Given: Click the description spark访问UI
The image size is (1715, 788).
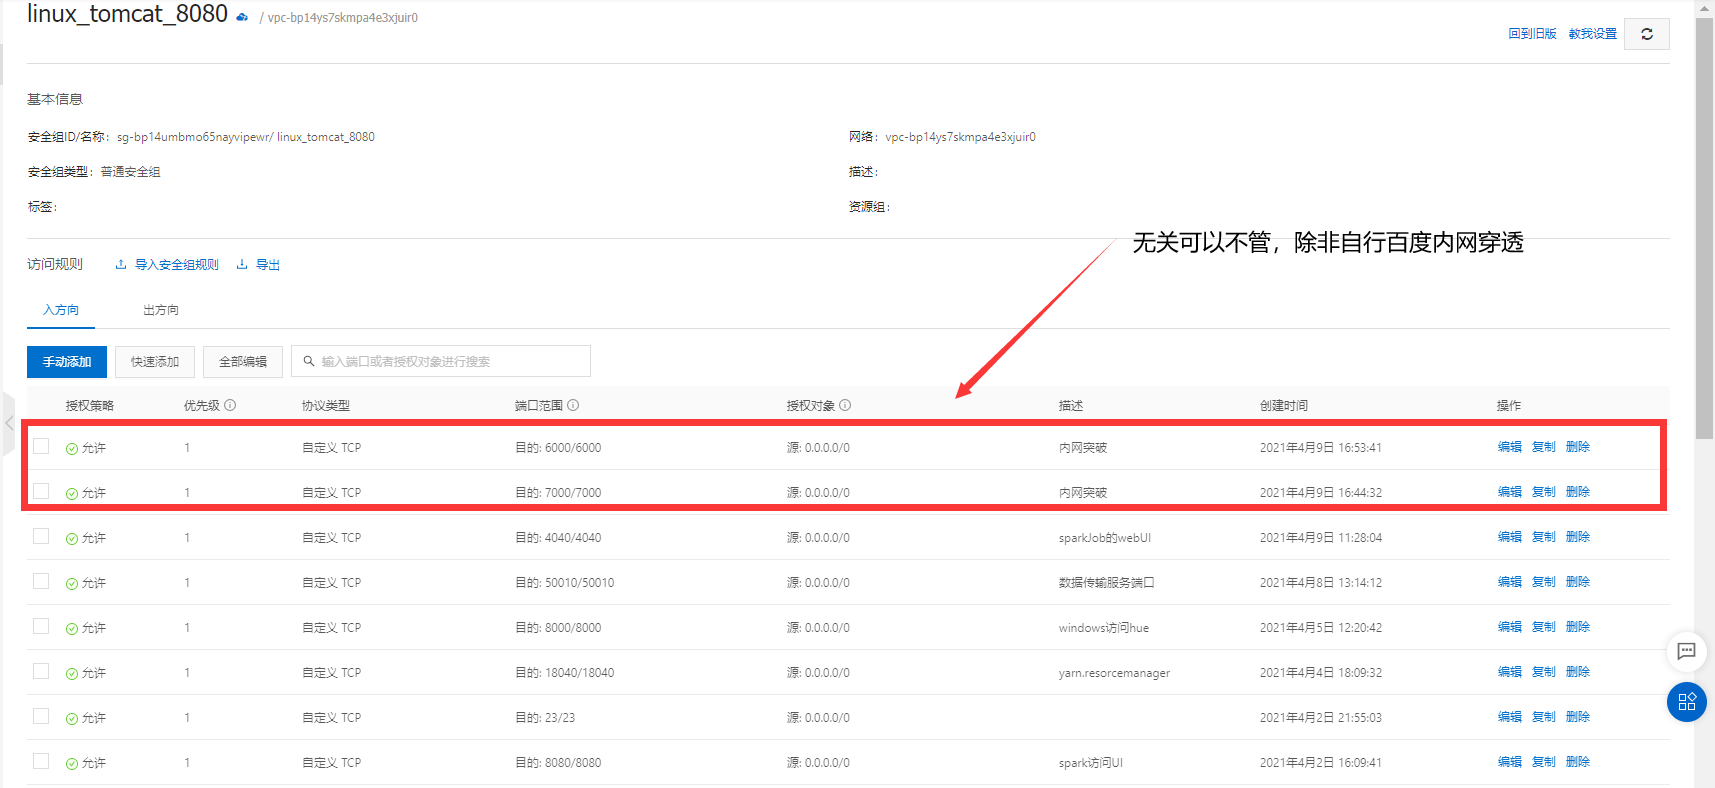Looking at the screenshot, I should (1091, 763).
